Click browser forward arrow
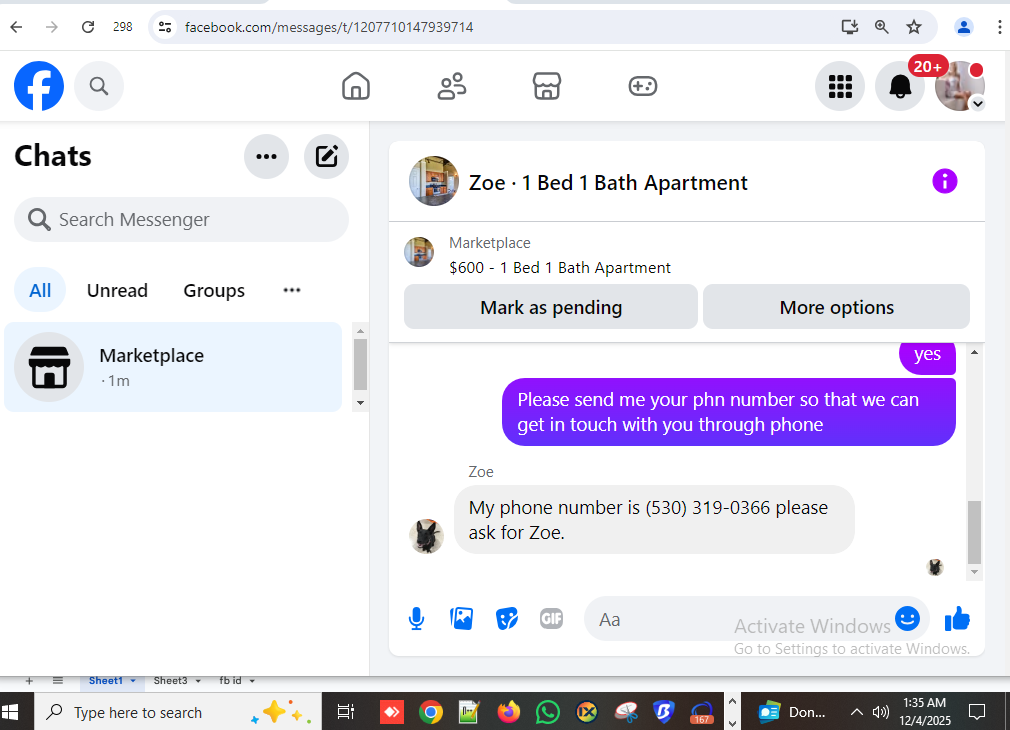This screenshot has height=730, width=1010. [x=52, y=27]
